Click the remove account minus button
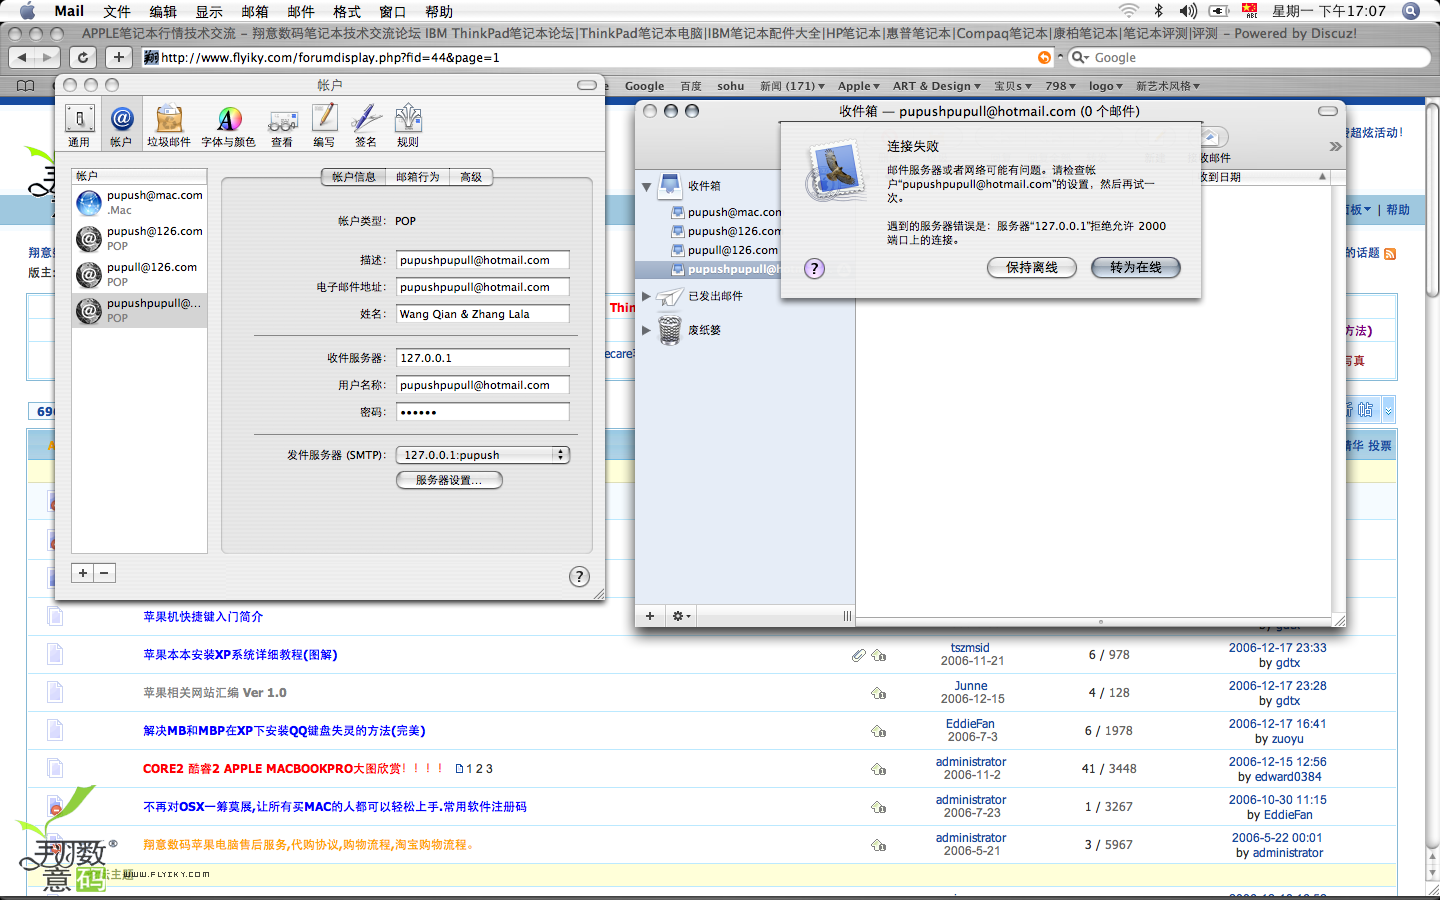 (x=104, y=573)
